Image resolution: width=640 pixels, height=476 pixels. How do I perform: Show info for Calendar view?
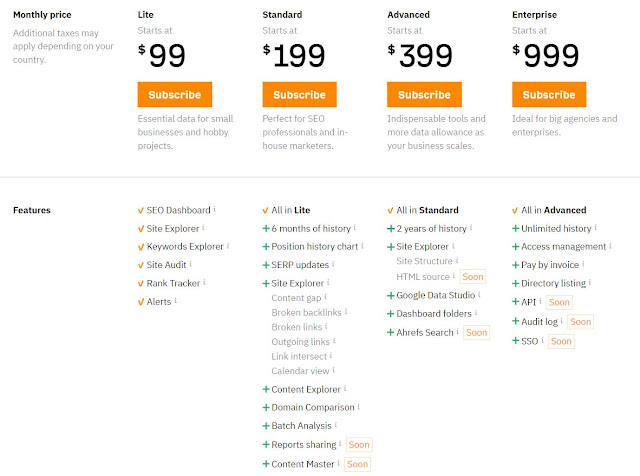click(x=333, y=370)
